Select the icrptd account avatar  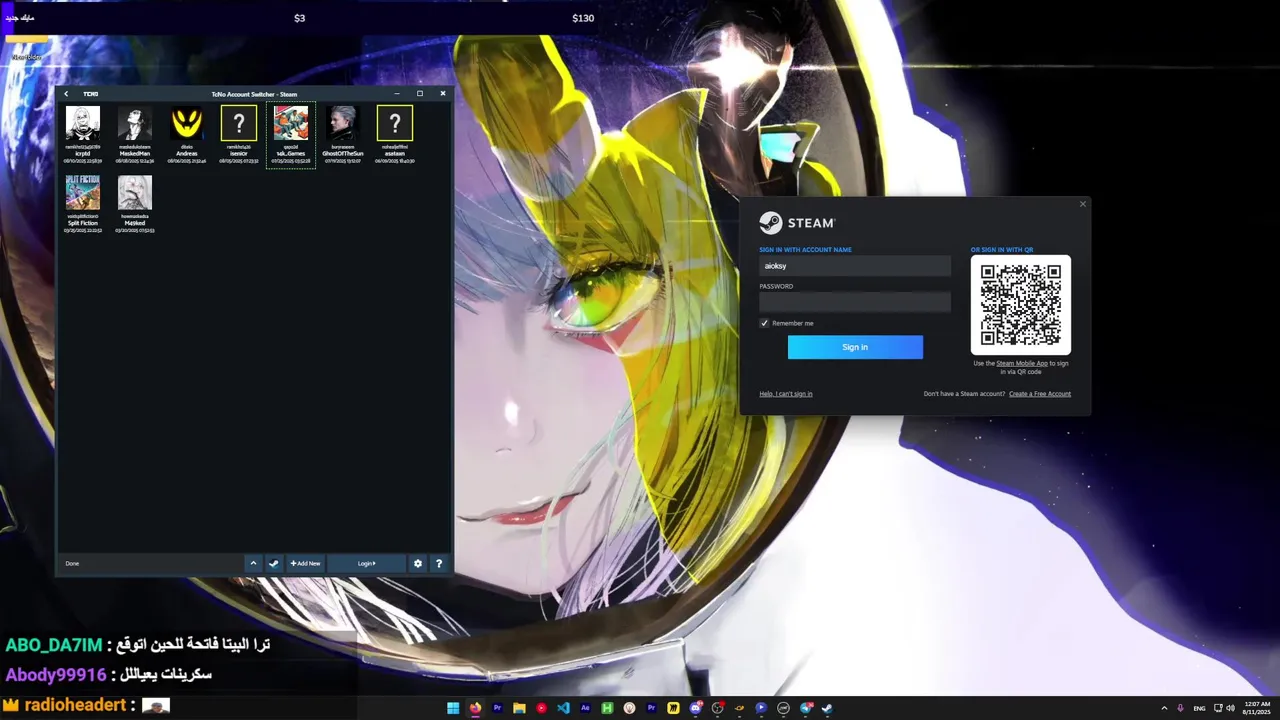(83, 124)
